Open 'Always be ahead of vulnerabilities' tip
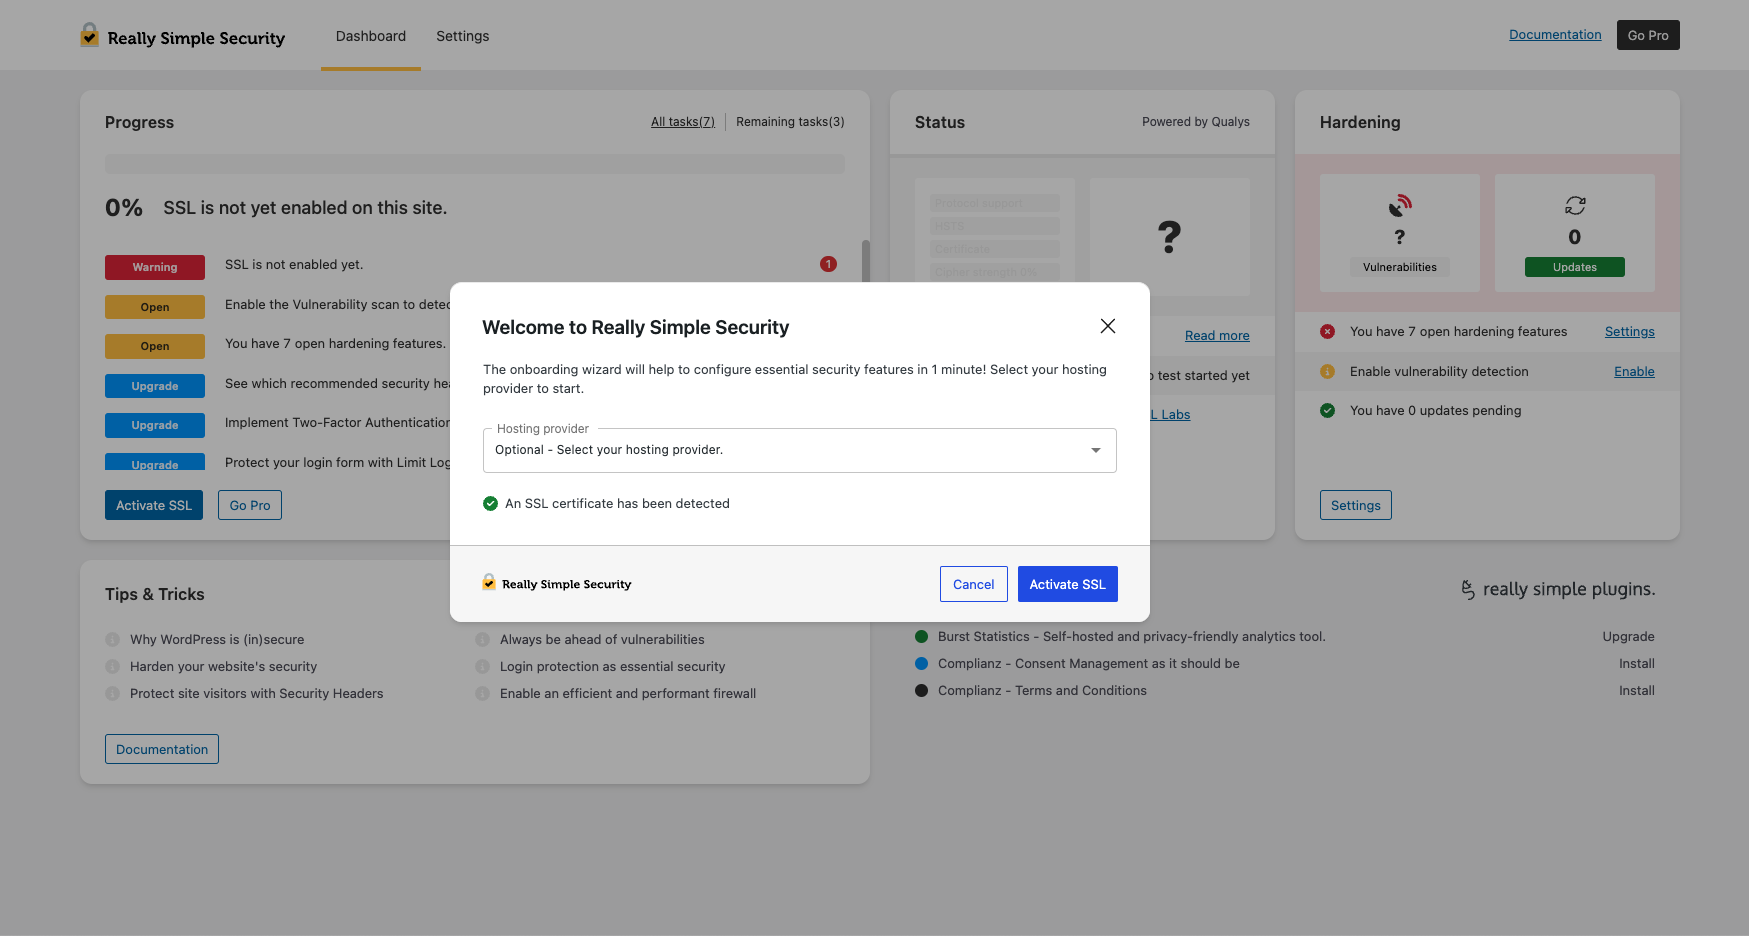The height and width of the screenshot is (936, 1749). (602, 639)
